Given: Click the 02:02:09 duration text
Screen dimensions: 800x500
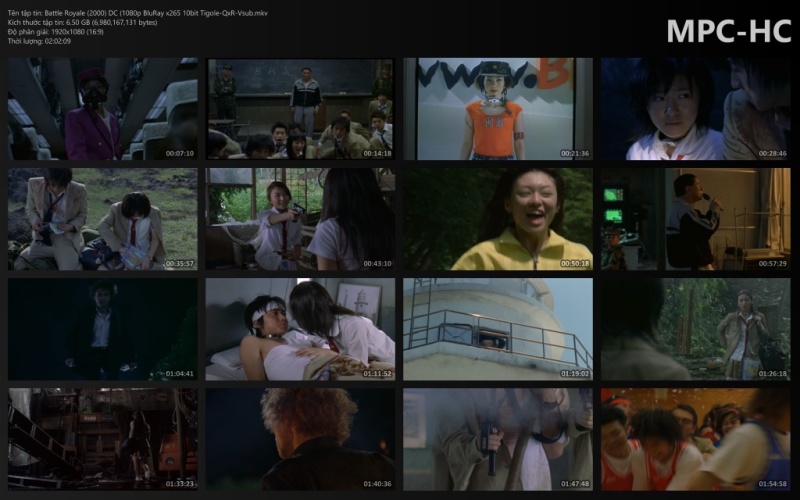Looking at the screenshot, I should pos(39,41).
